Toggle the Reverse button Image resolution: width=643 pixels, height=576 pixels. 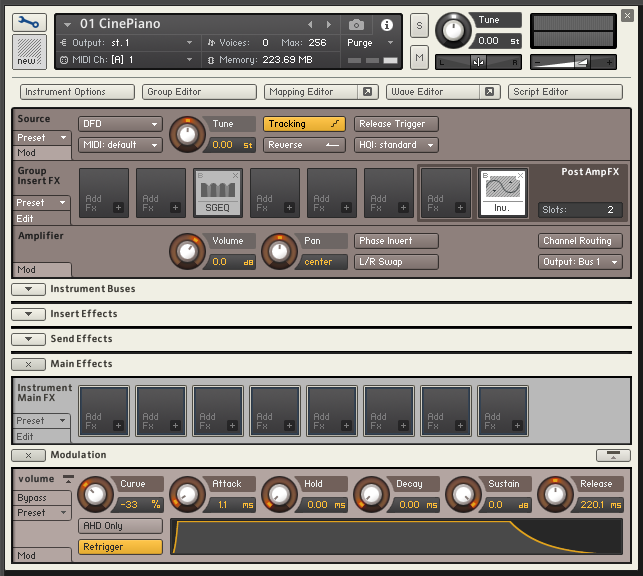[304, 145]
